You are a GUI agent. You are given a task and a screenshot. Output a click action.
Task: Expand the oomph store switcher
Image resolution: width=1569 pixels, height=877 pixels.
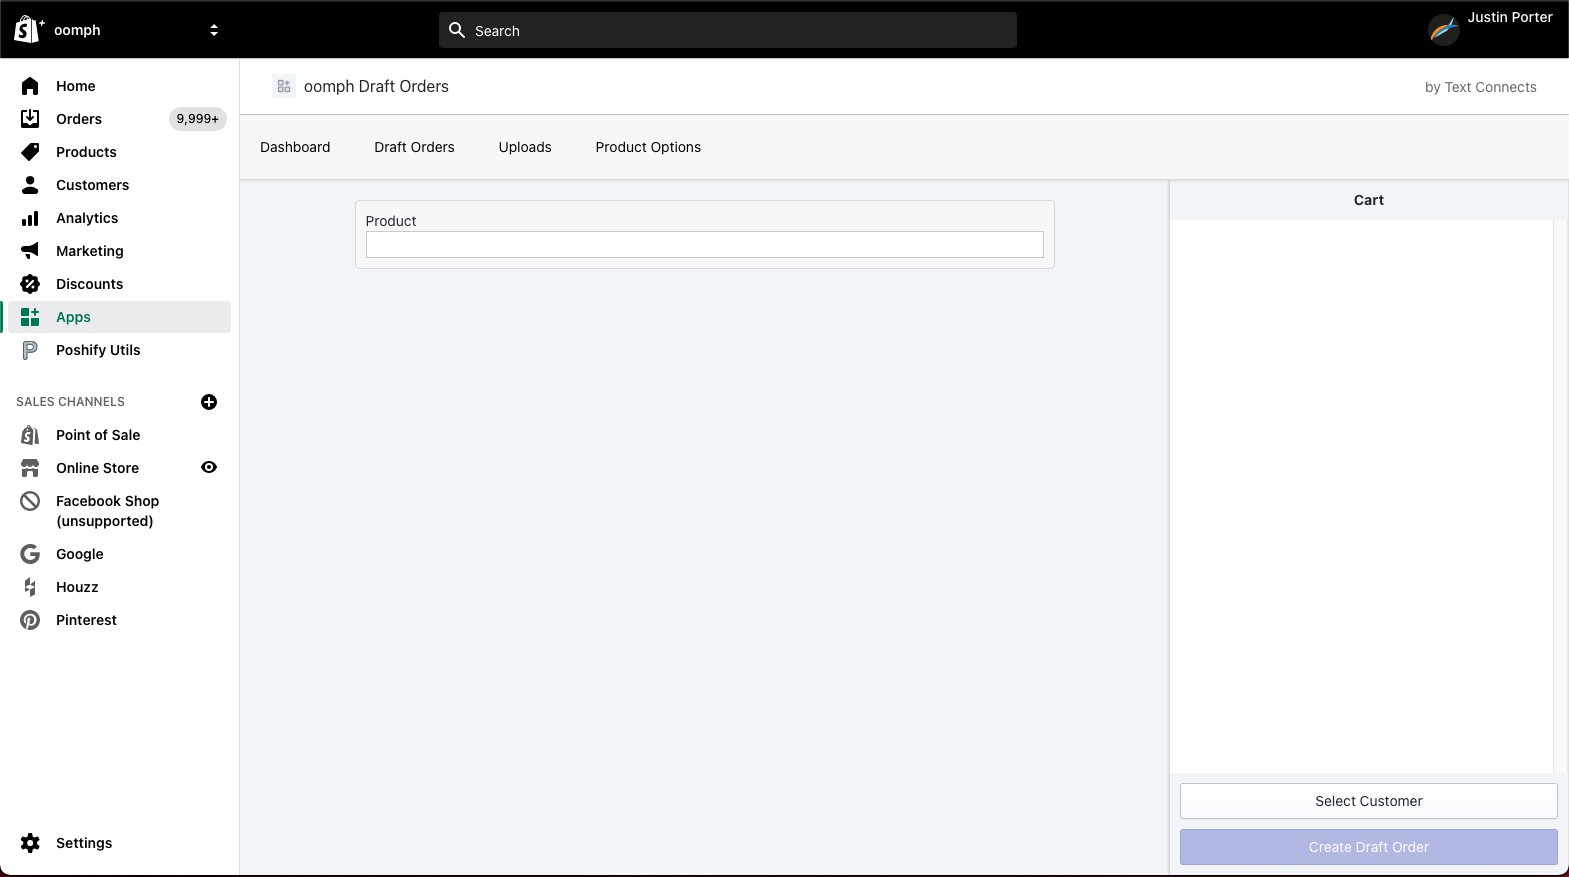click(213, 30)
